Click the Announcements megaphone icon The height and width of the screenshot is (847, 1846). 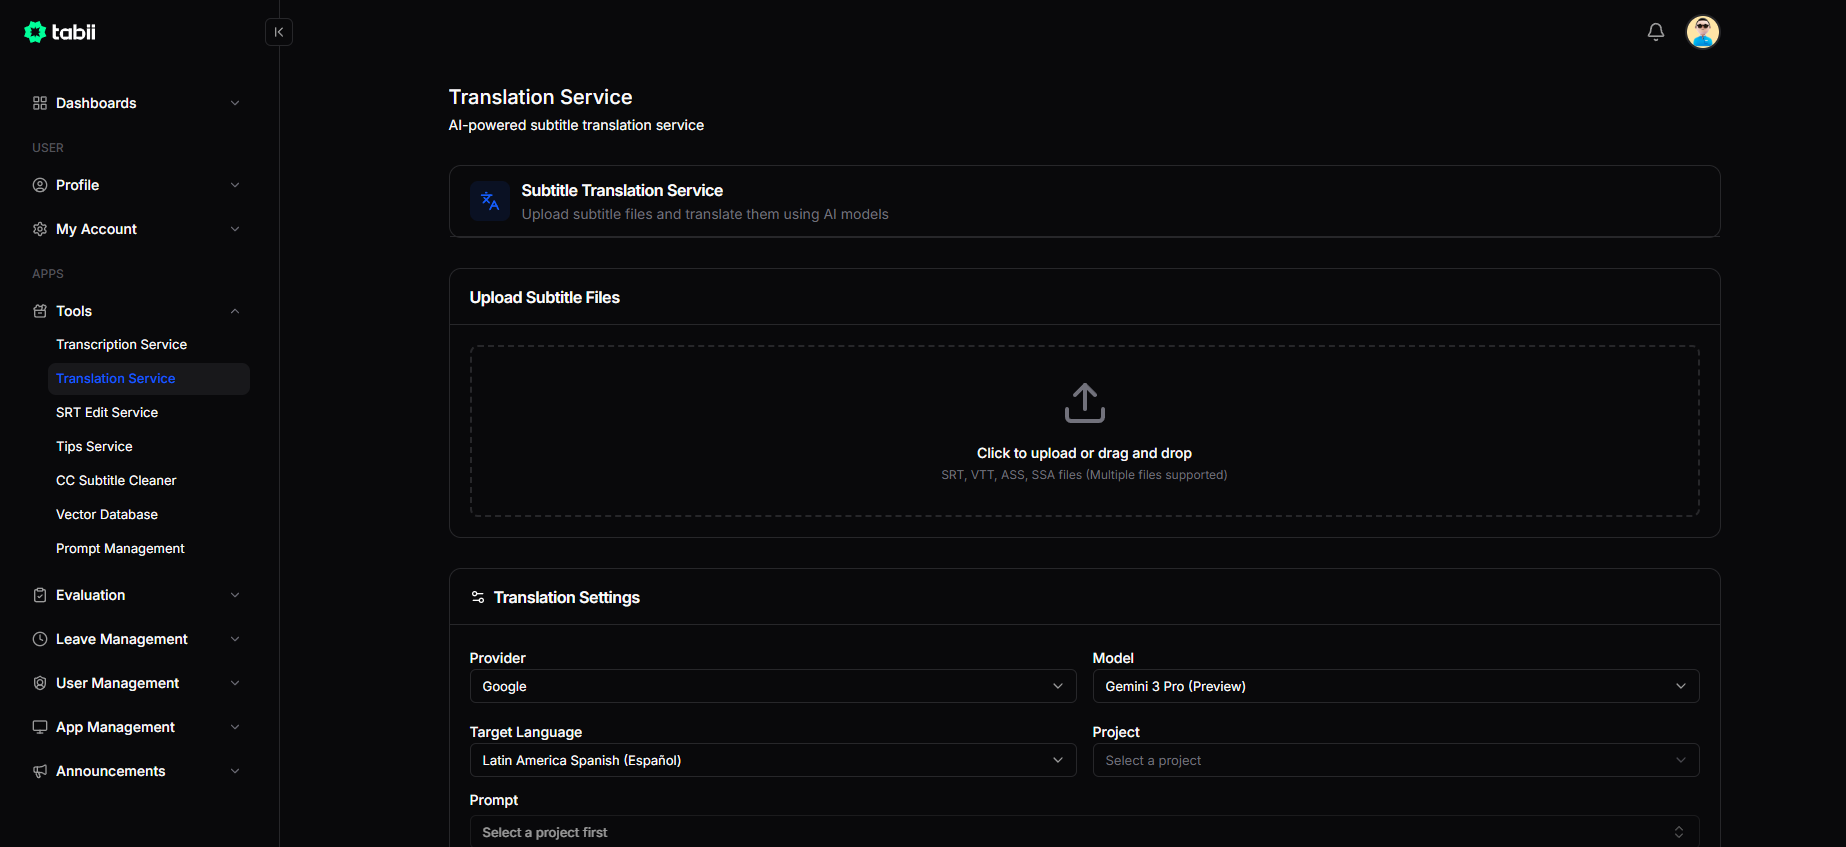[x=40, y=771]
